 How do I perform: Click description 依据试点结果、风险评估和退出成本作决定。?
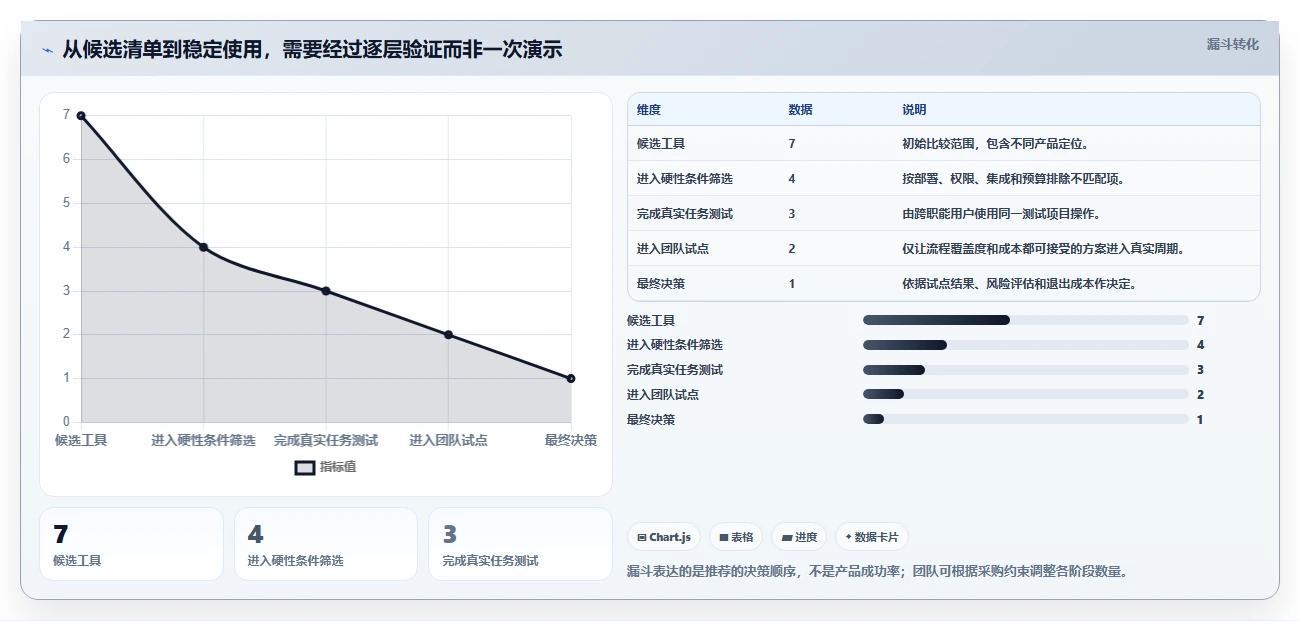[x=1019, y=284]
